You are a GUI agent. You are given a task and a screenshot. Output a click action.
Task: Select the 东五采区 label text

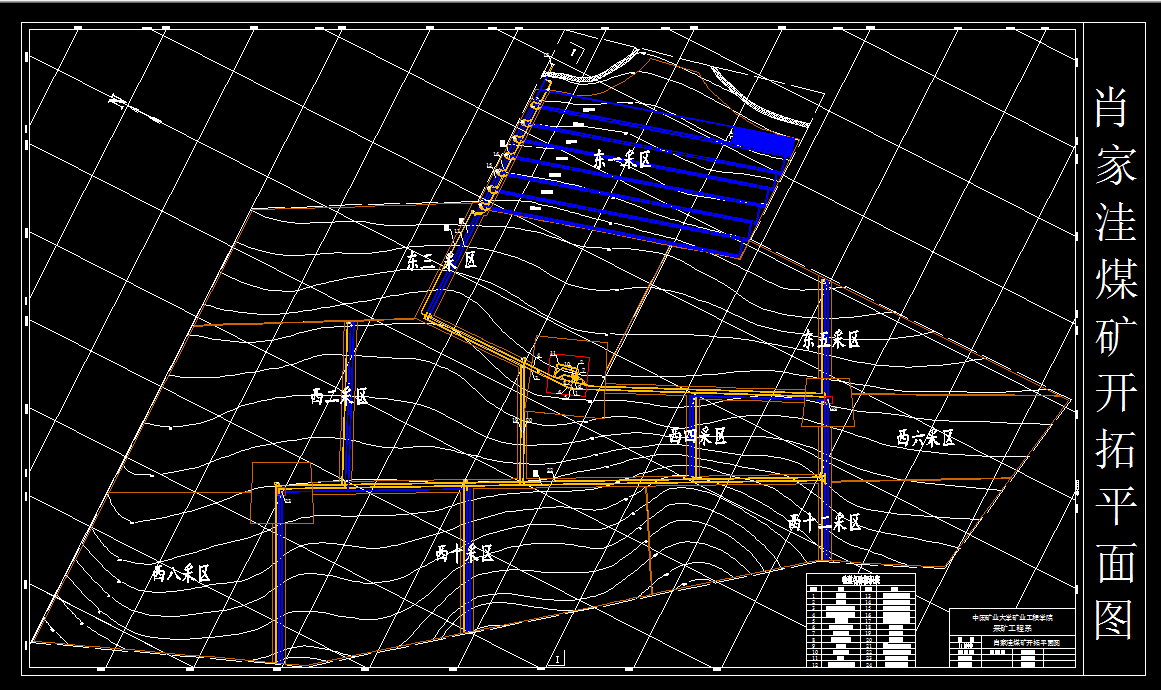pyautogui.click(x=831, y=340)
